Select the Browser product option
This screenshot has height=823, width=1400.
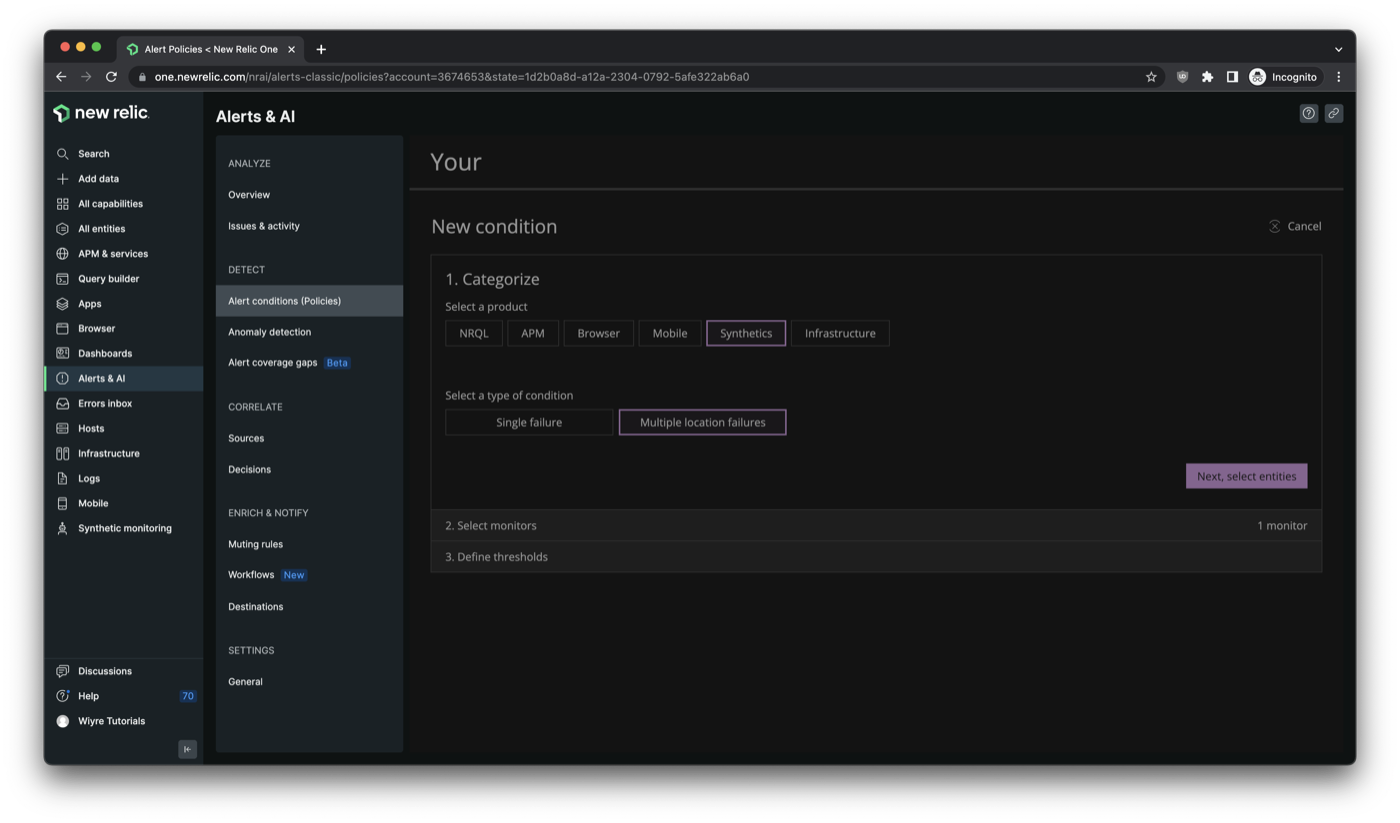pos(598,333)
